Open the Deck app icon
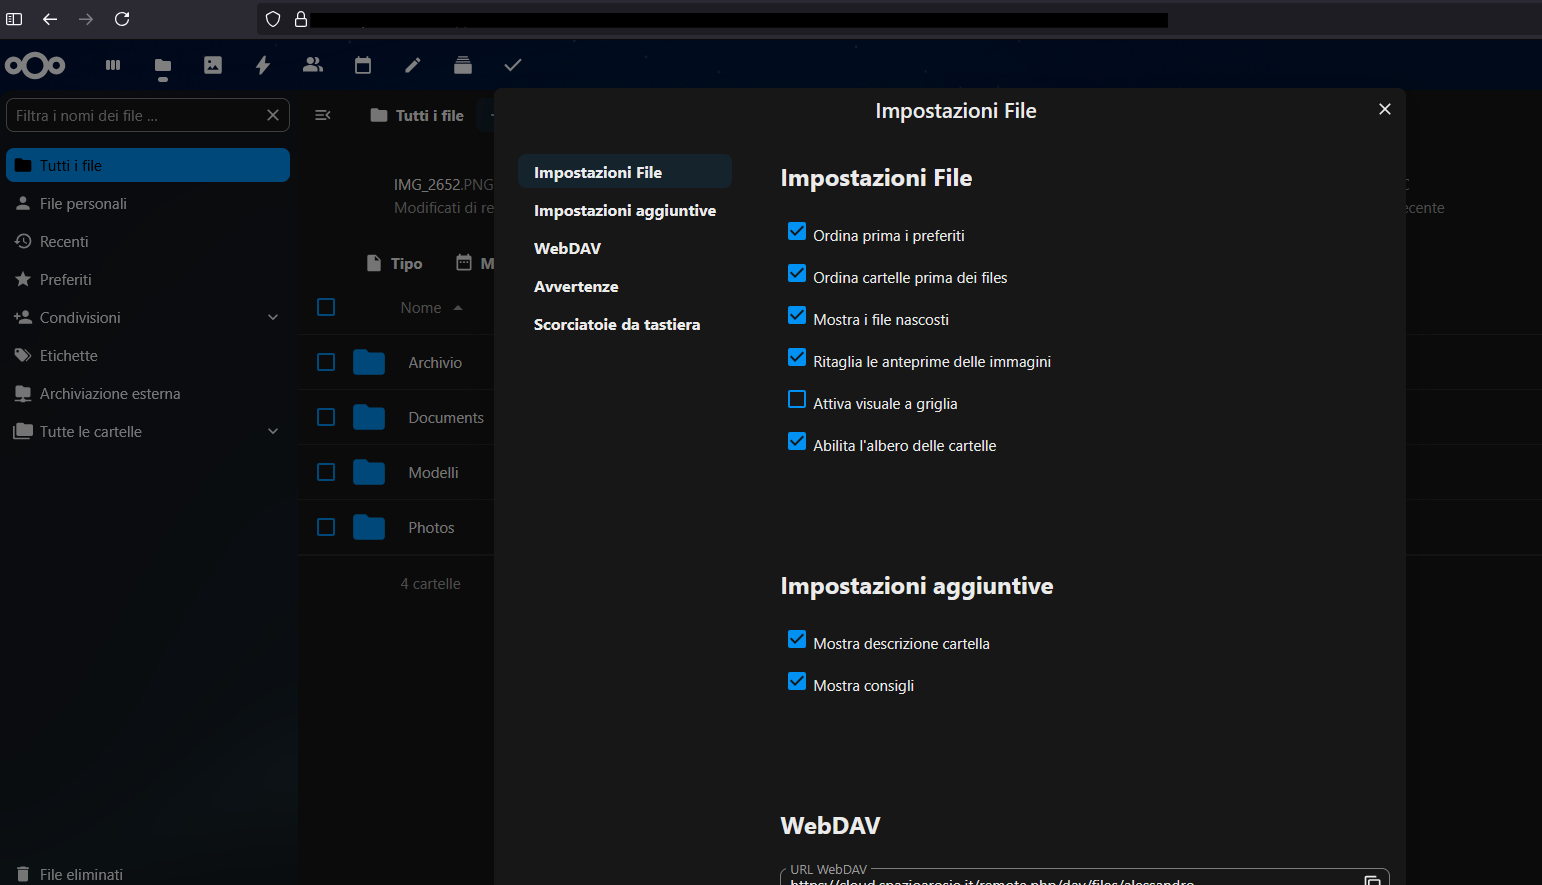The image size is (1542, 885). click(x=463, y=65)
